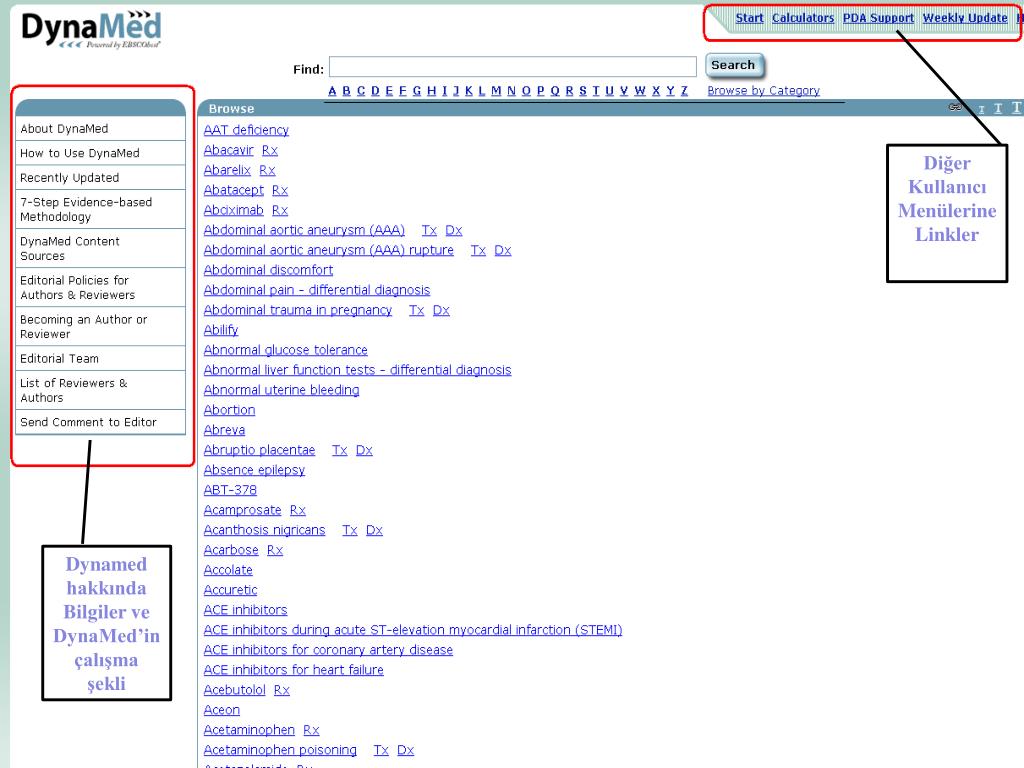Open ACE inhibitors during acute STEMI topic
1024x768 pixels.
point(413,630)
